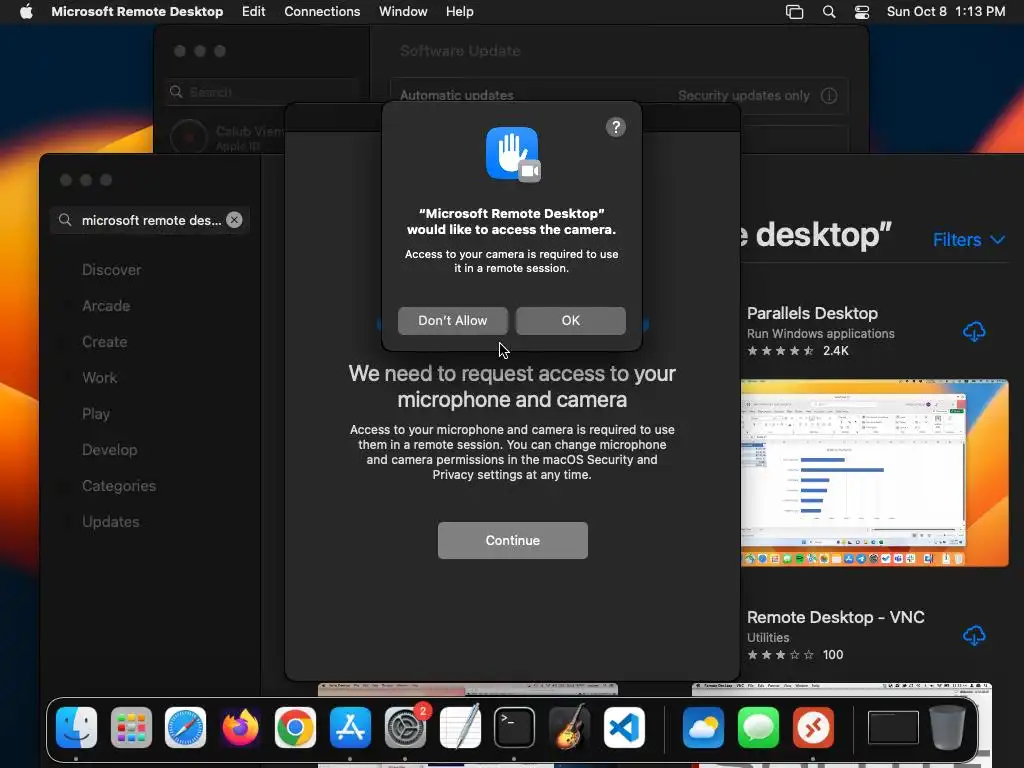The image size is (1024, 768).
Task: Open the Connections menu
Action: tap(322, 12)
